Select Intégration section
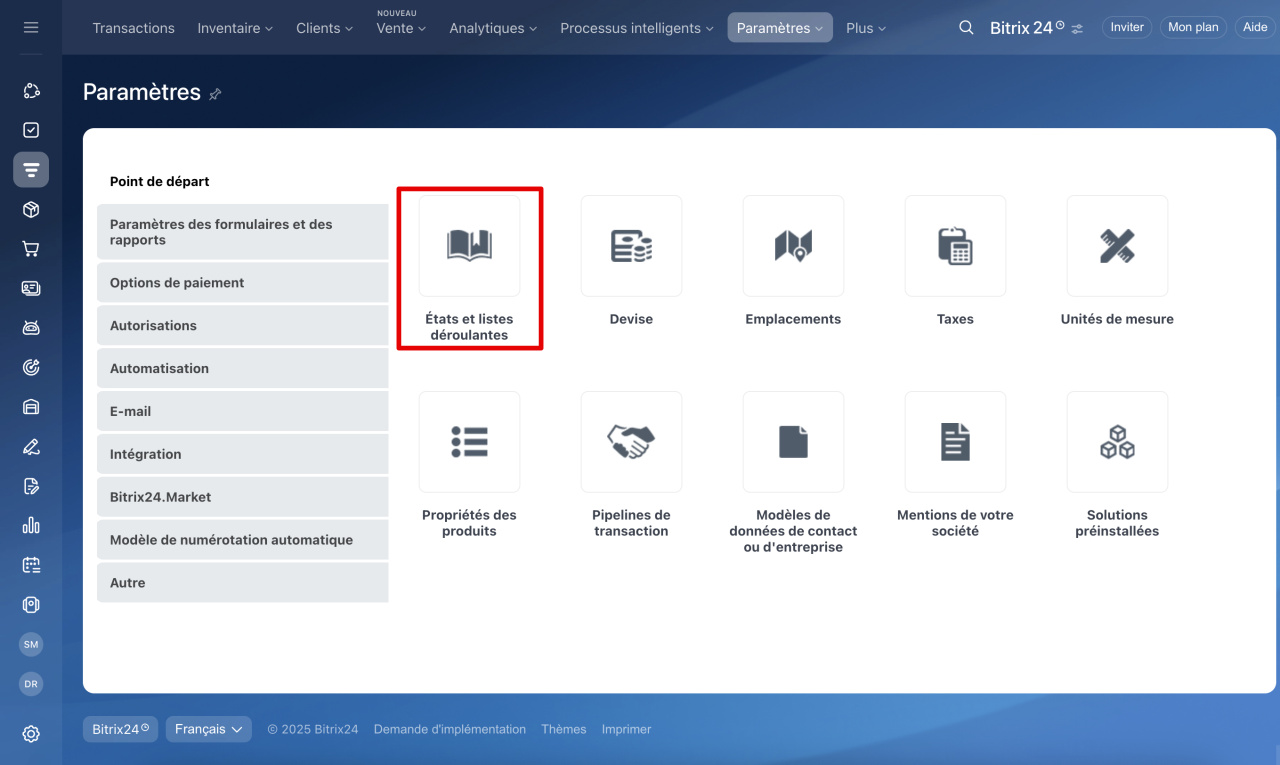 (x=243, y=454)
